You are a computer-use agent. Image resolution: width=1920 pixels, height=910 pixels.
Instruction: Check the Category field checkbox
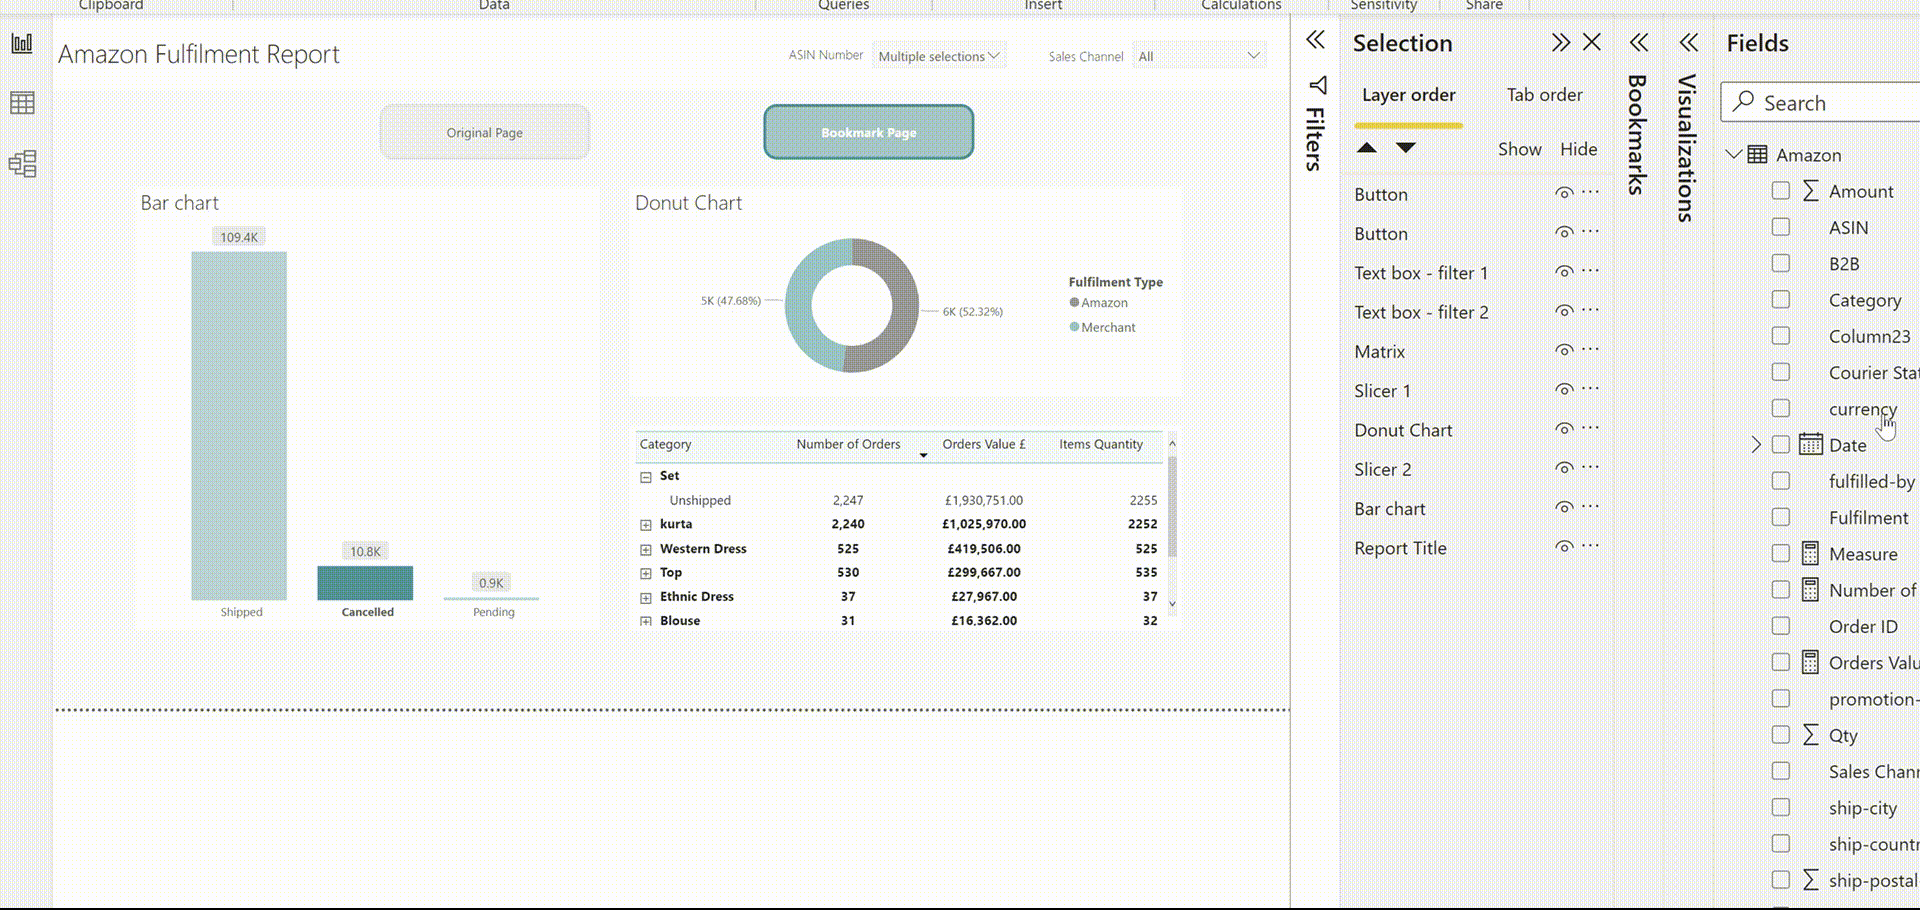[x=1781, y=299]
